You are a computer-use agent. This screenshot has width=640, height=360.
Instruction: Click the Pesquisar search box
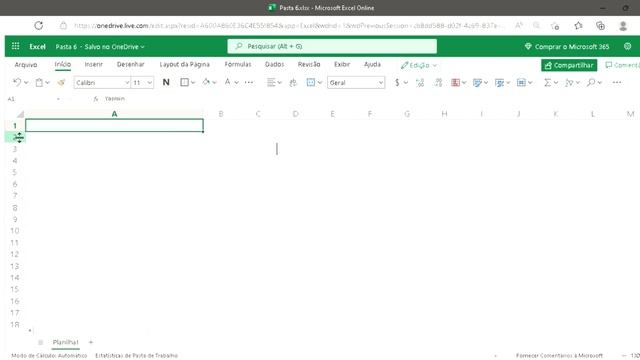tap(332, 47)
